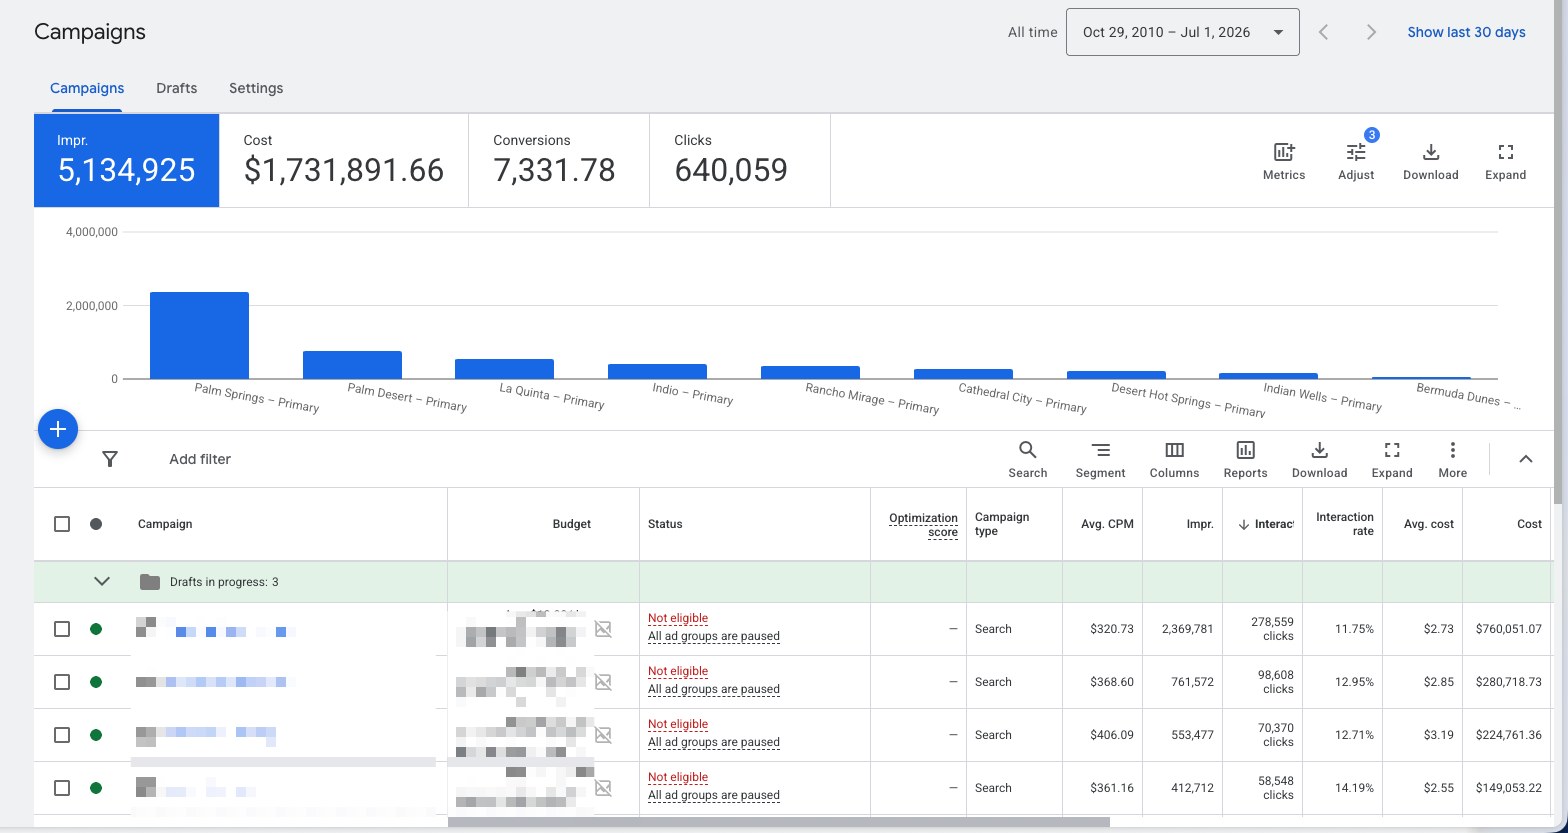1568x833 pixels.
Task: Open the date range dropdown
Action: pyautogui.click(x=1183, y=32)
